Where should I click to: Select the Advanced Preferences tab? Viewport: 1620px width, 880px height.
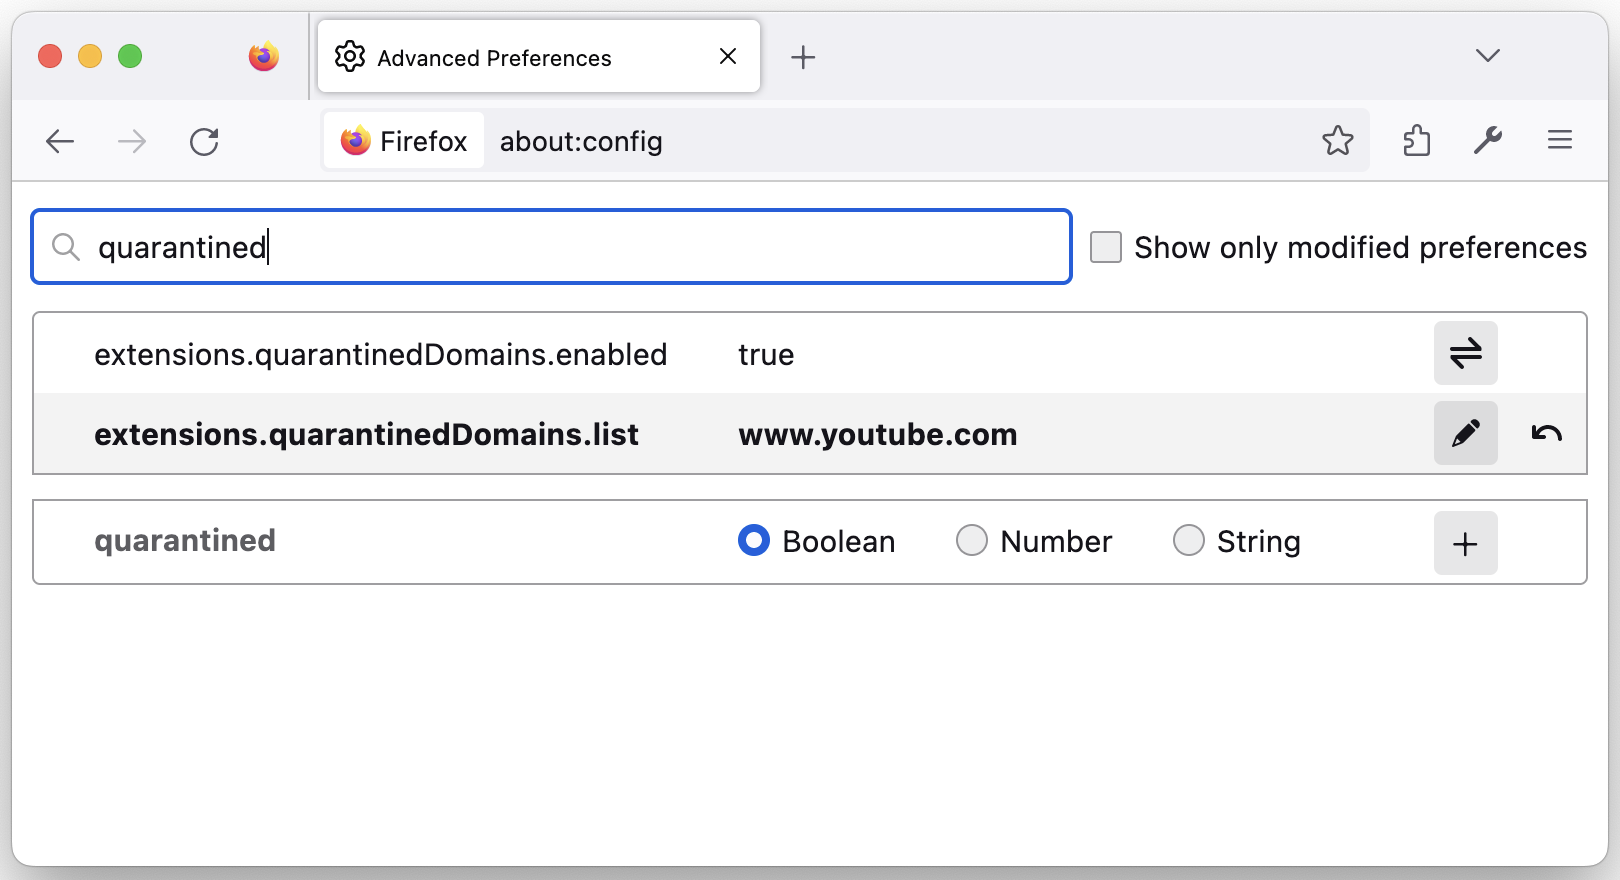click(x=539, y=57)
